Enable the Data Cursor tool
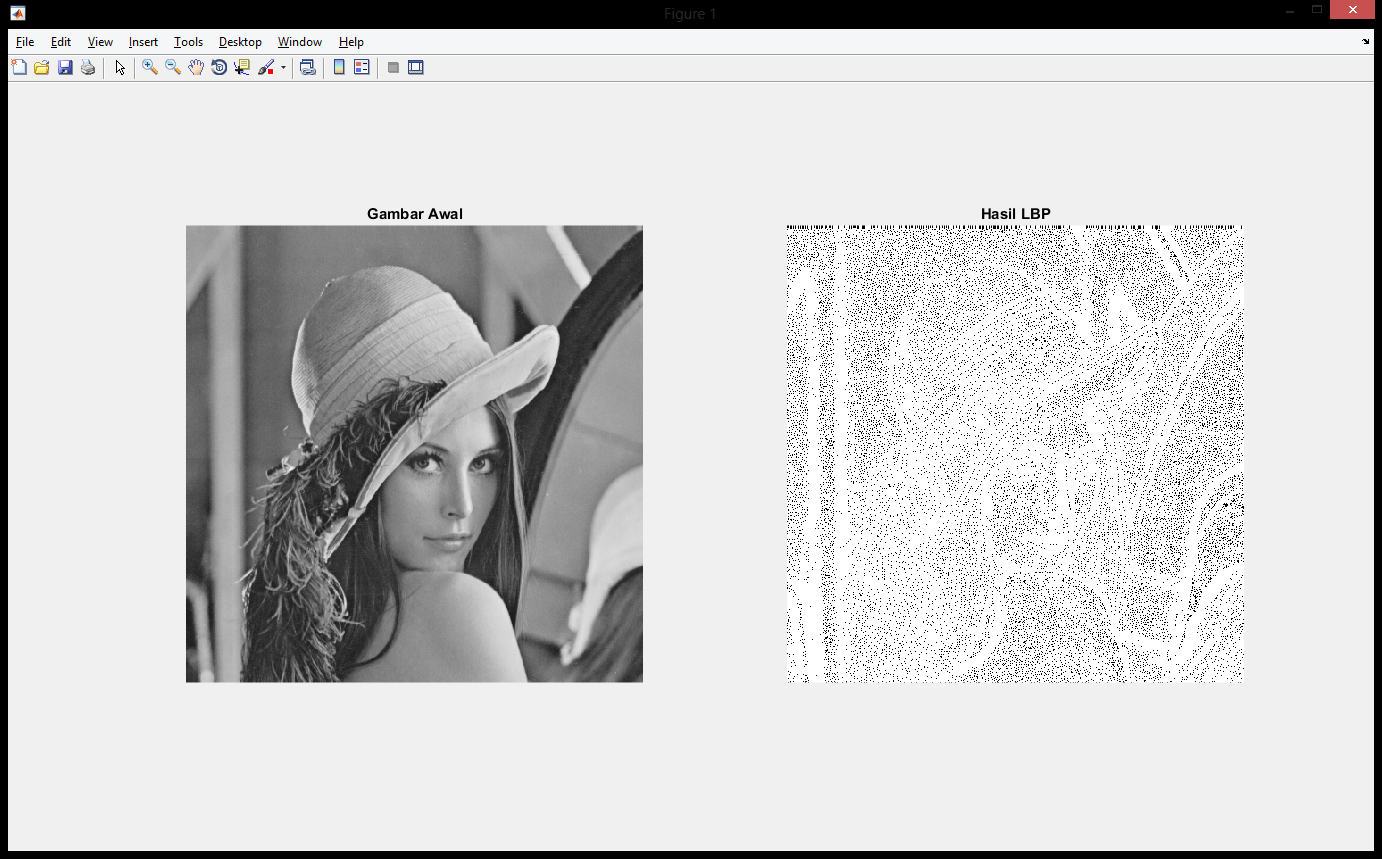1382x859 pixels. click(x=242, y=68)
